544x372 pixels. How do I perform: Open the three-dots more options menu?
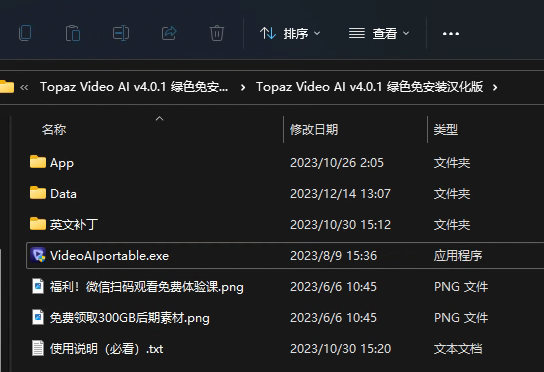[x=451, y=34]
